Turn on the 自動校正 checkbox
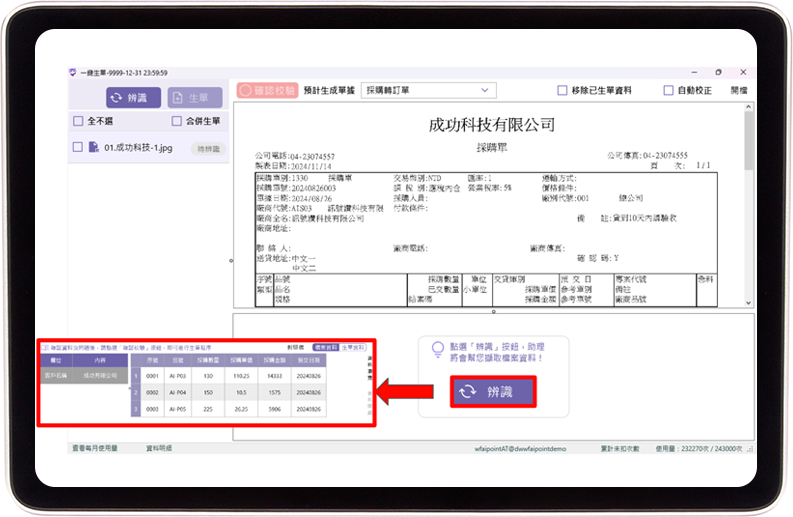Viewport: 793px width, 517px height. pyautogui.click(x=668, y=90)
